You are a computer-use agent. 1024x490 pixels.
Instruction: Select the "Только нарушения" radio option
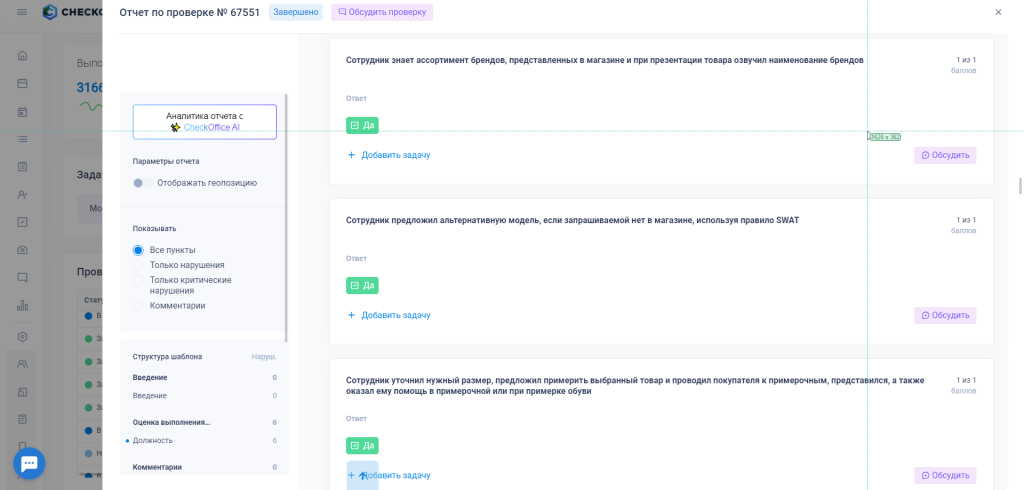click(138, 265)
